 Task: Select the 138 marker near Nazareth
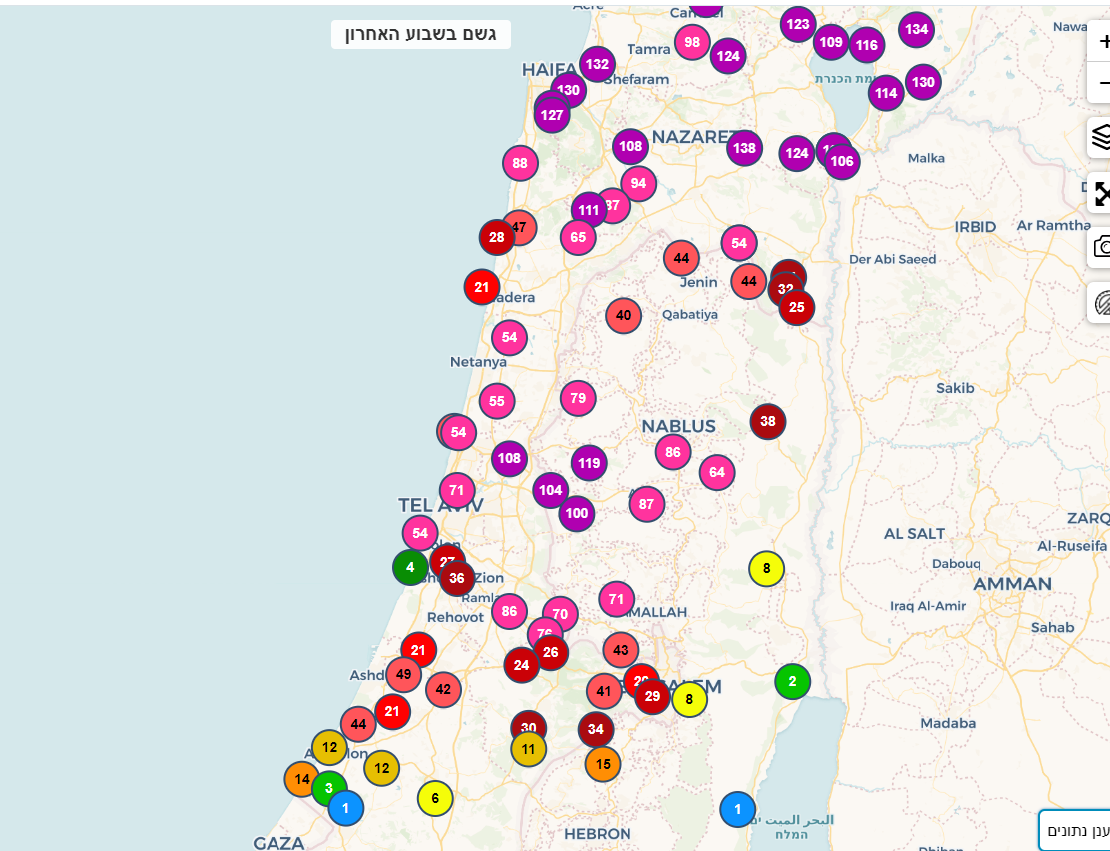(x=744, y=148)
